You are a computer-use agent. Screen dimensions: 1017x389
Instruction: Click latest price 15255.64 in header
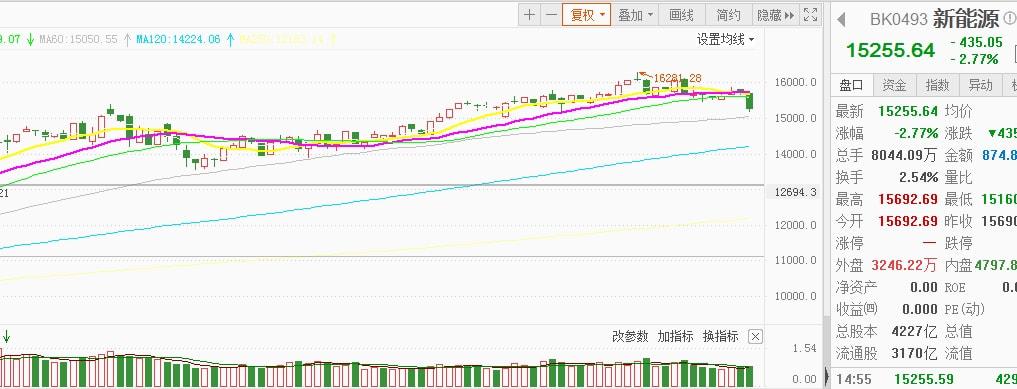[x=891, y=51]
